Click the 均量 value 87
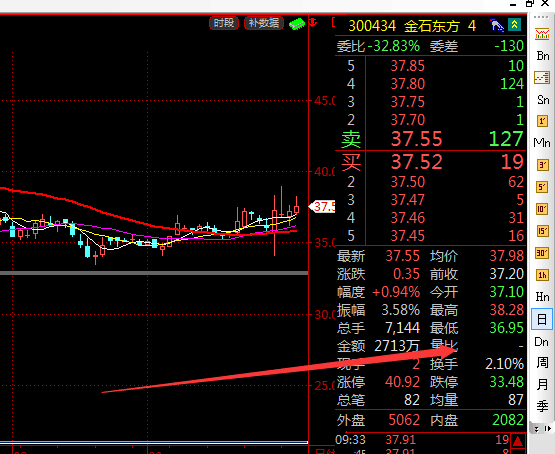The height and width of the screenshot is (454, 555). coord(516,400)
